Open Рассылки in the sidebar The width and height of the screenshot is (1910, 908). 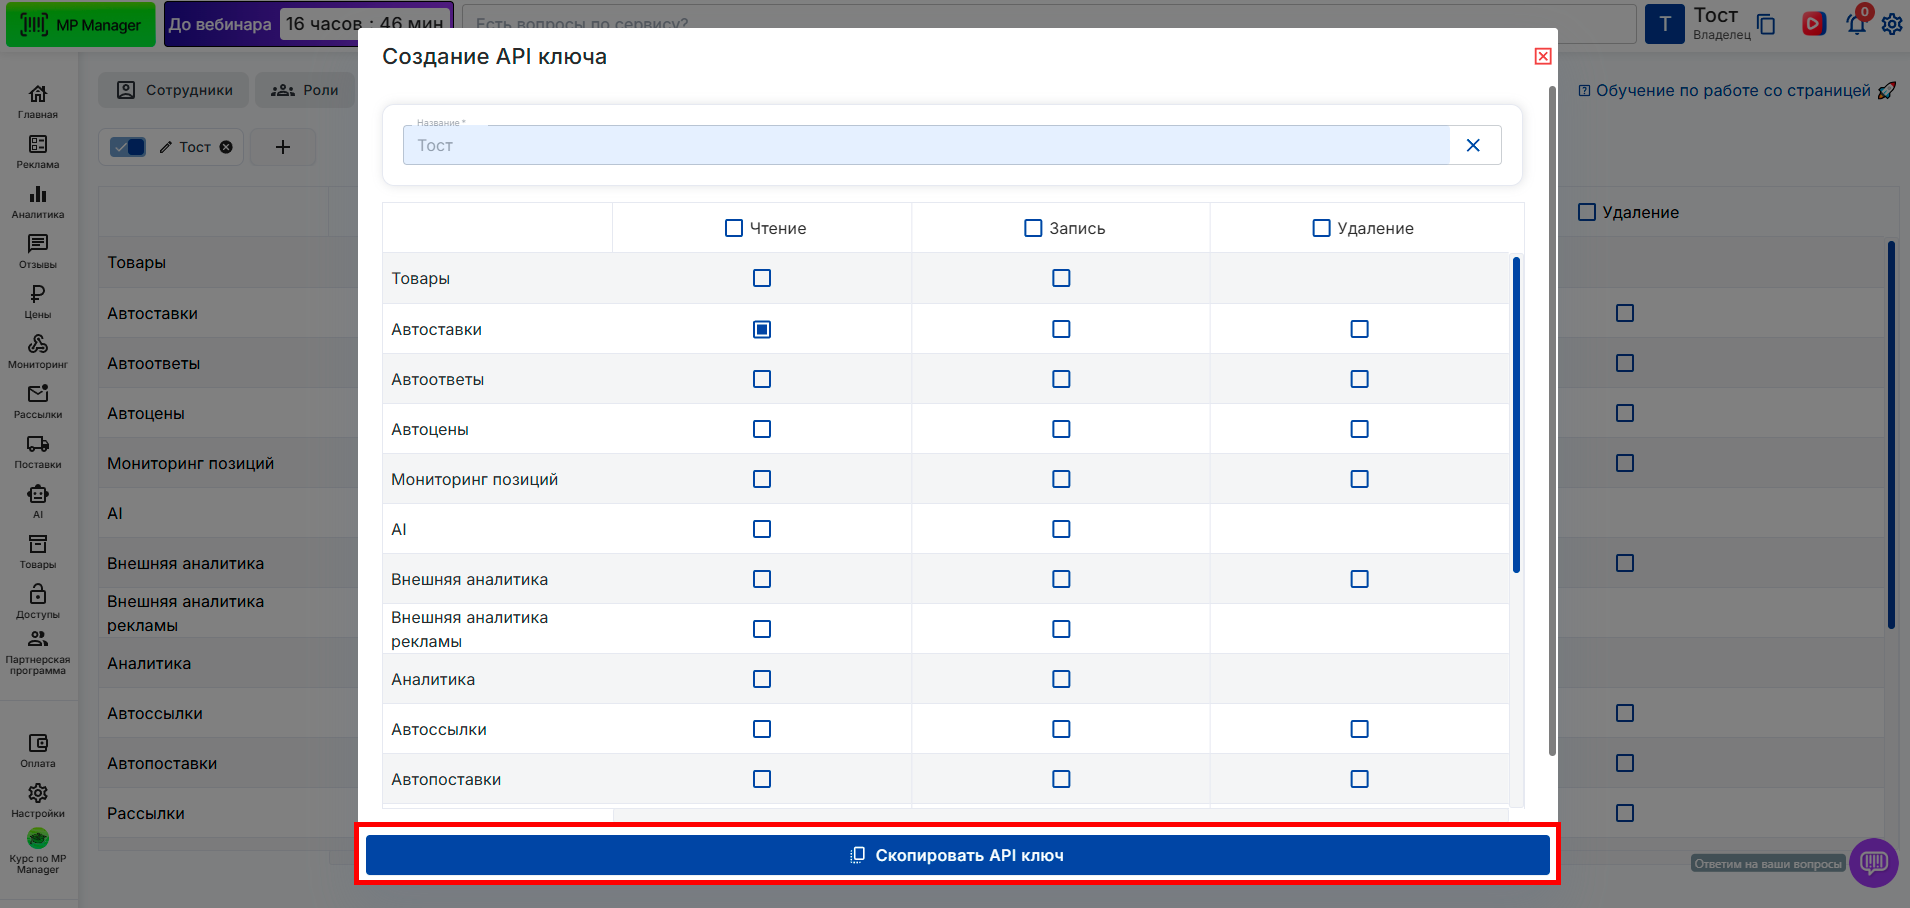(x=38, y=401)
